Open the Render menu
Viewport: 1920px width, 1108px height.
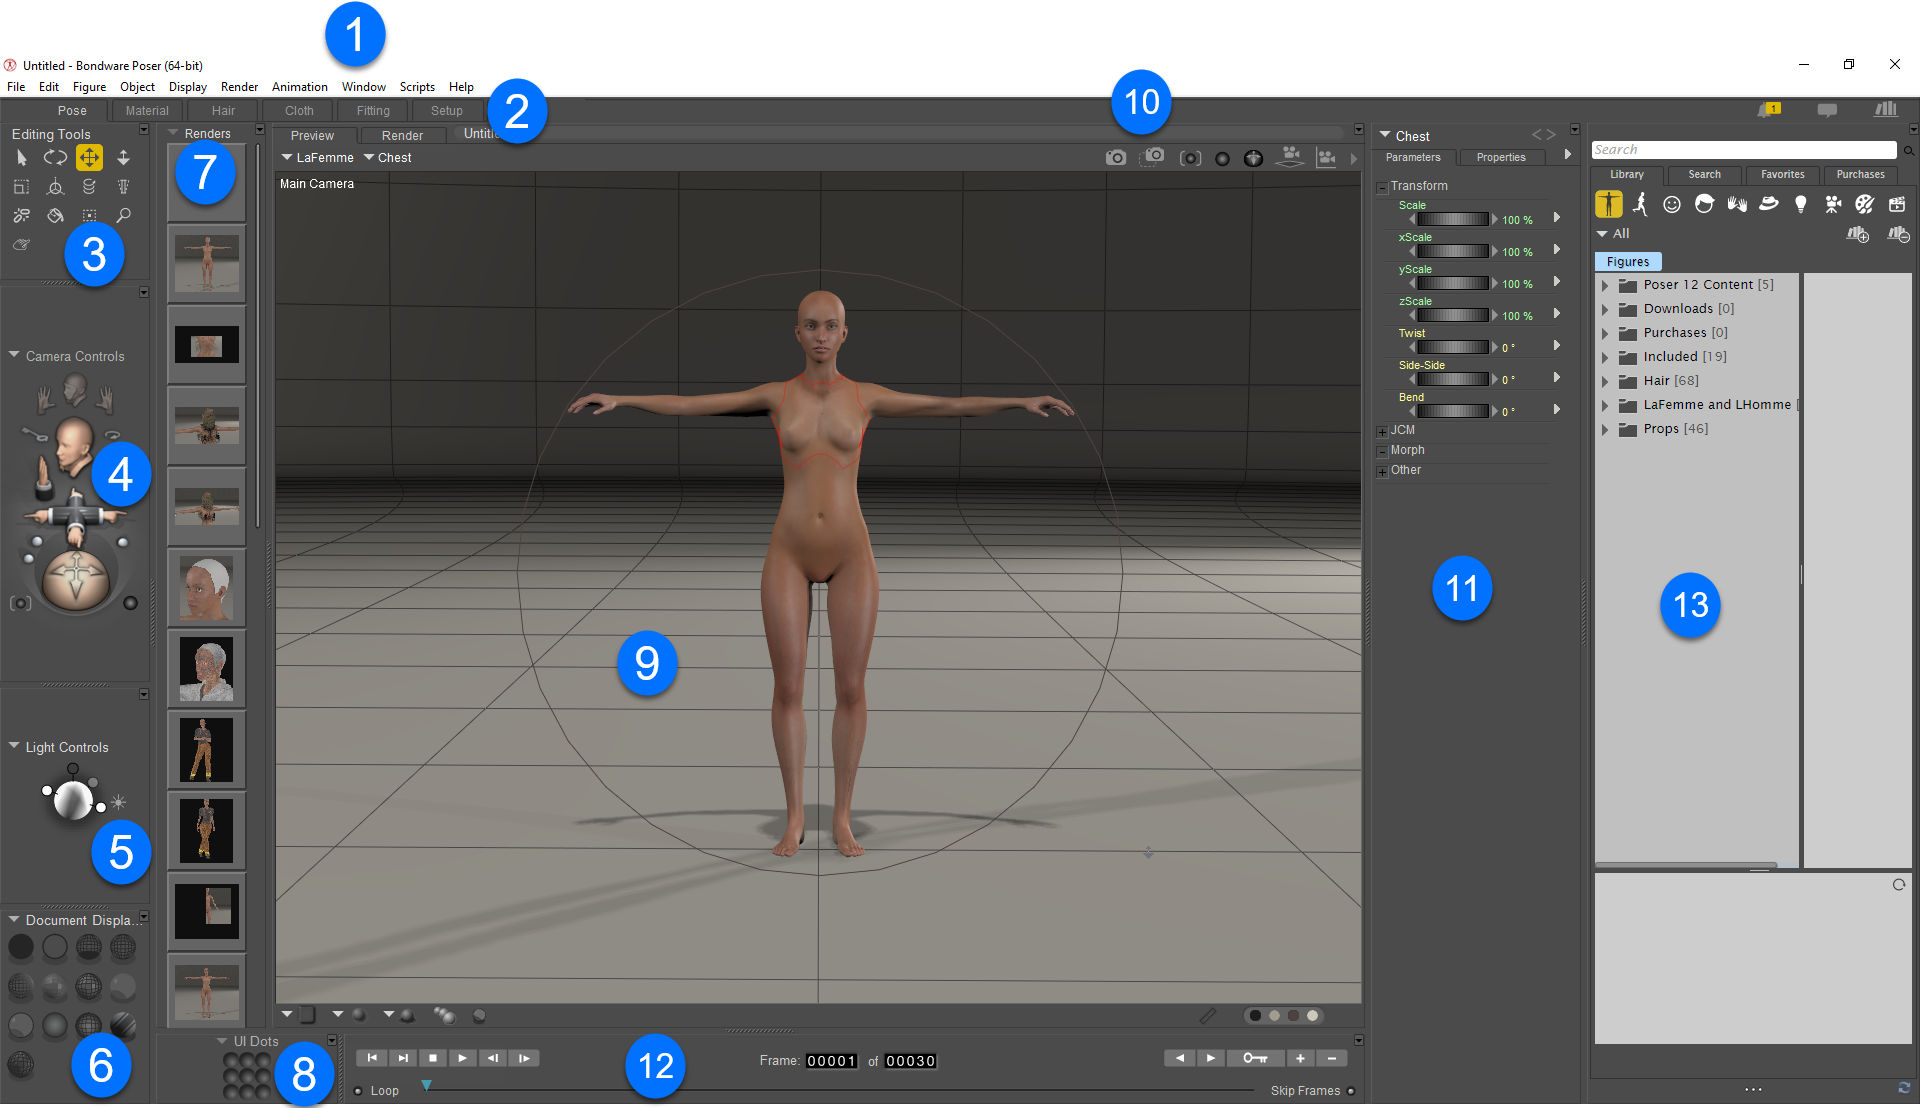239,87
